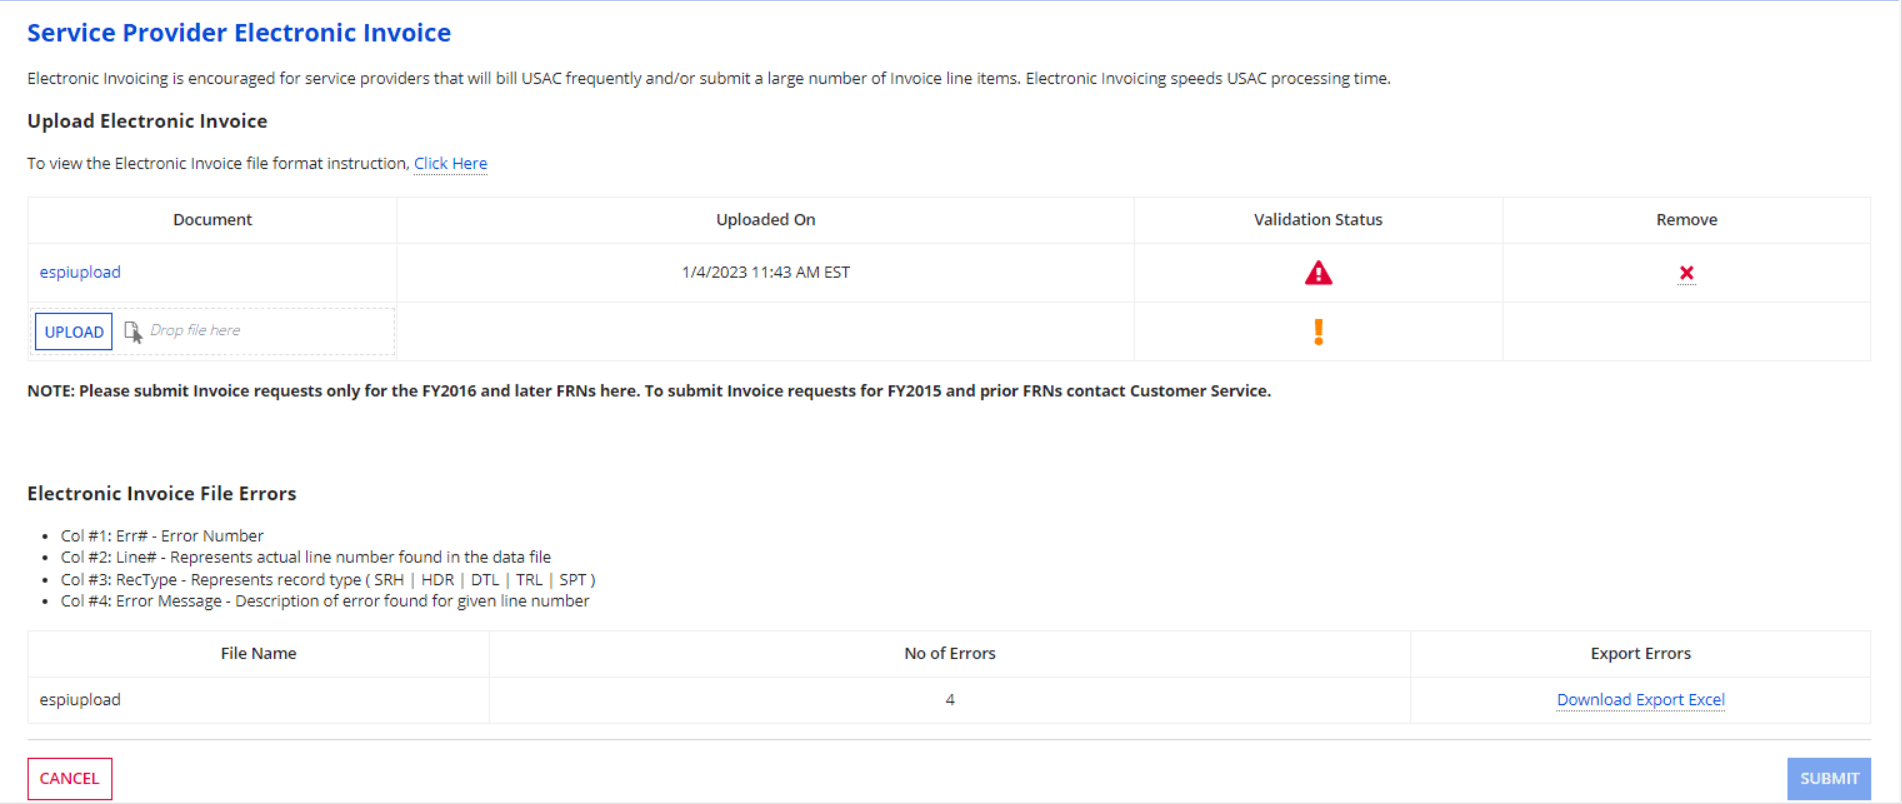Viewport: 1902px width, 804px height.
Task: Click the SUBMIT button
Action: coord(1829,778)
